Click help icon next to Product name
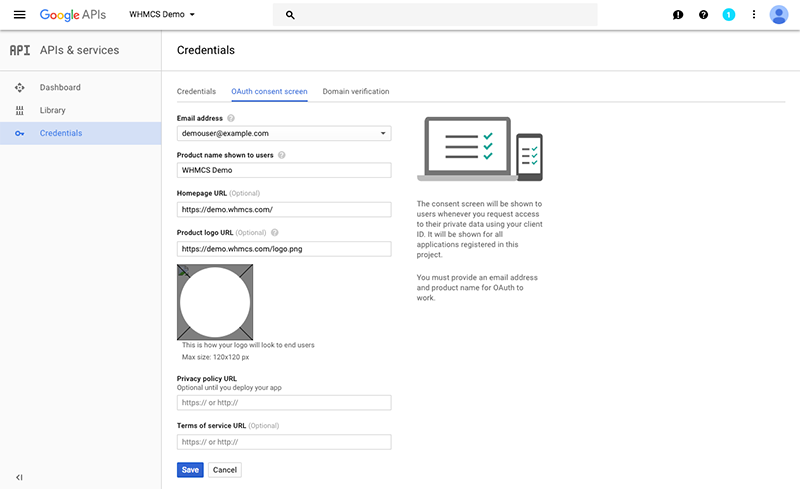 [282, 155]
